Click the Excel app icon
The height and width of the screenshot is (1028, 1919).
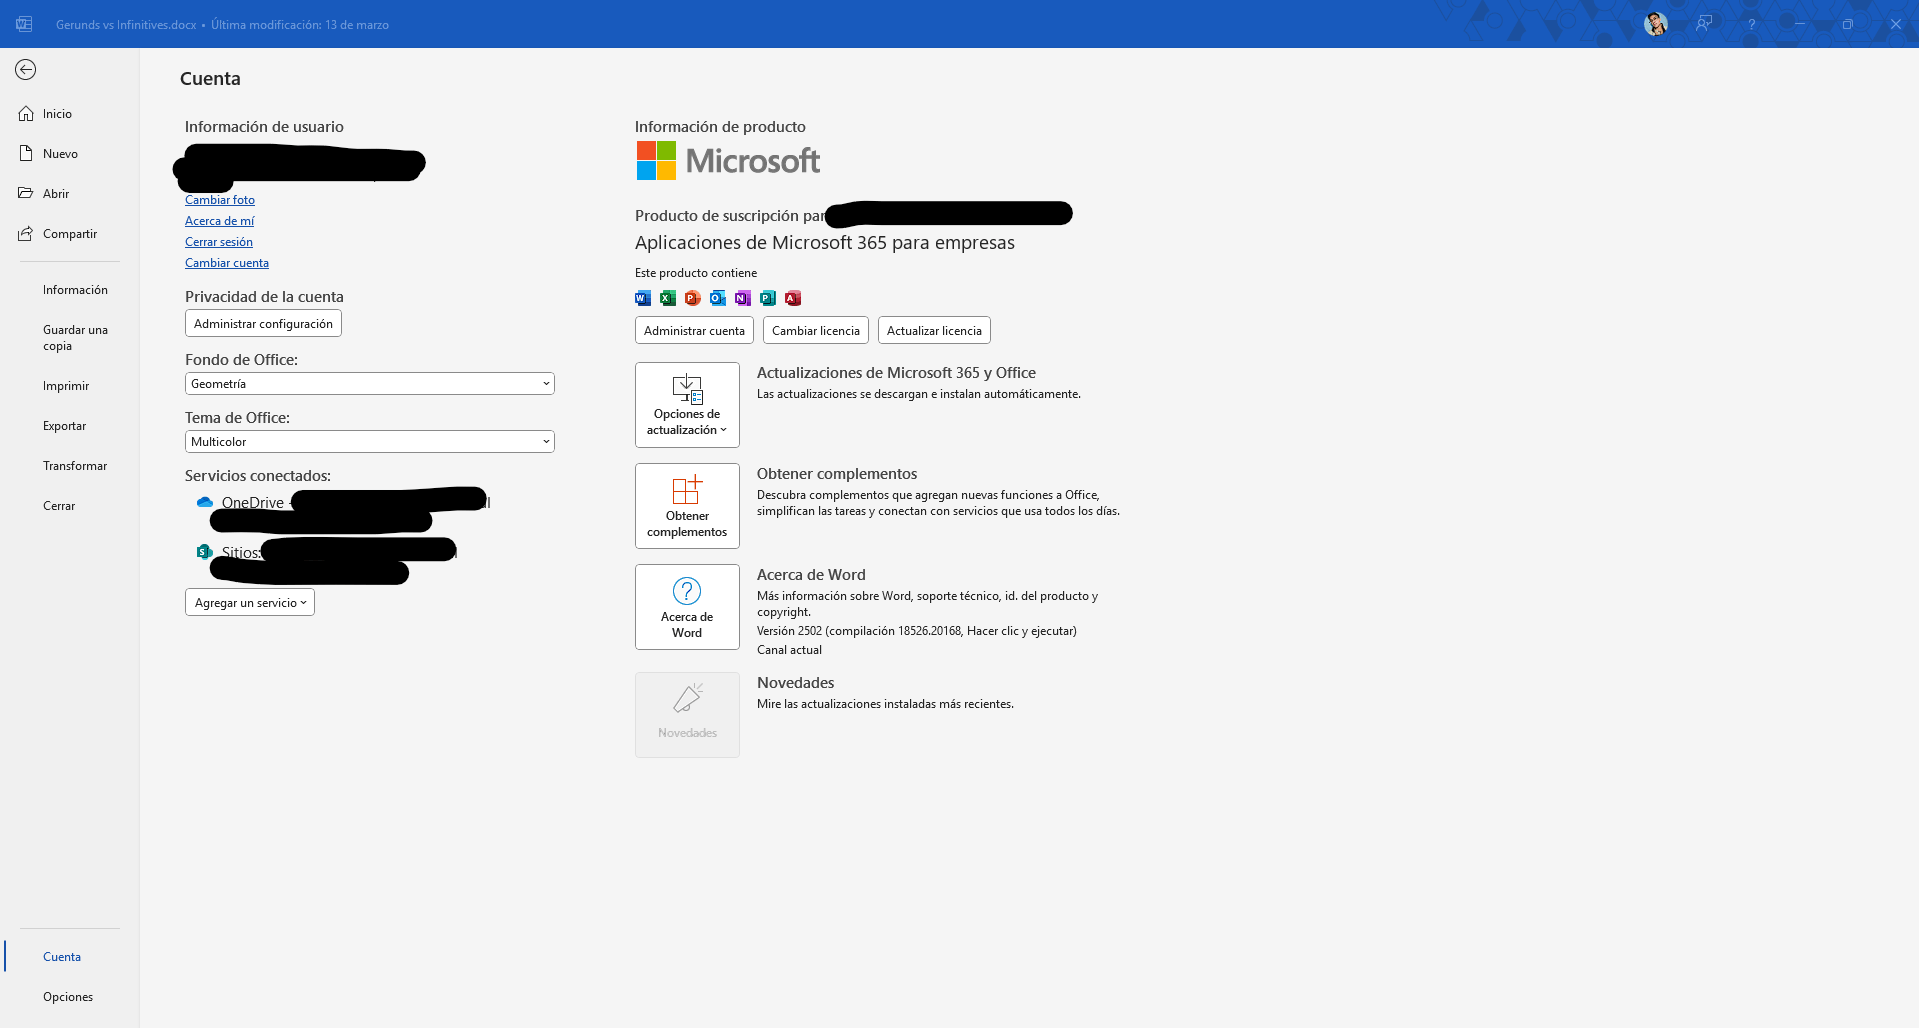[x=668, y=298]
